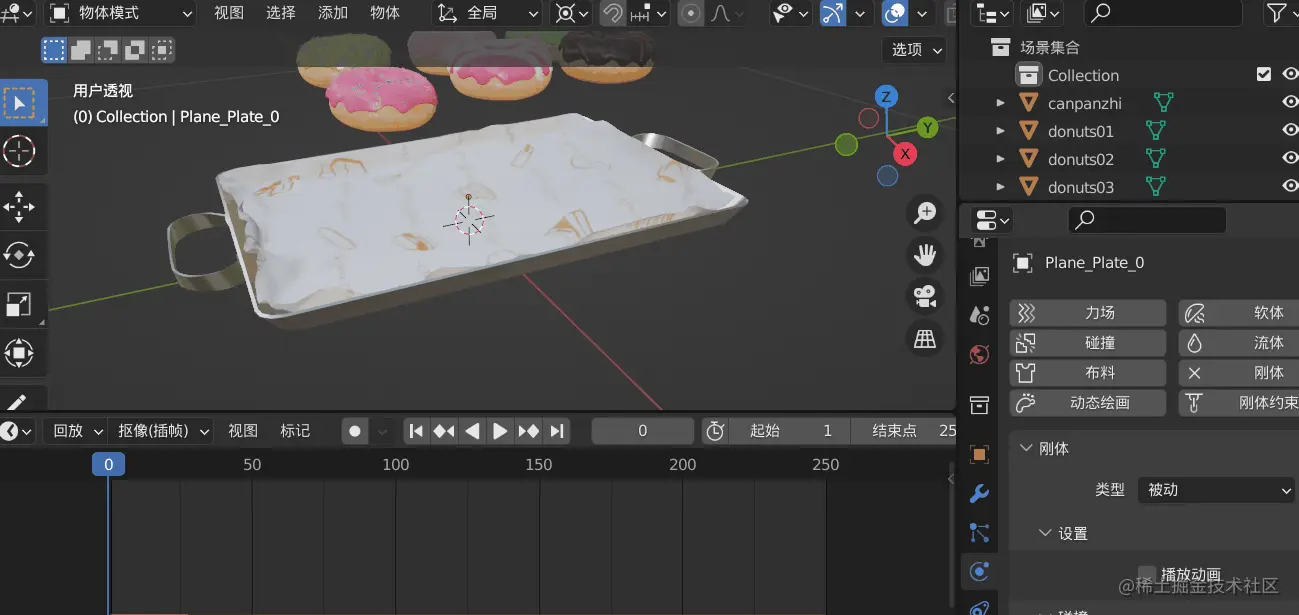Image resolution: width=1299 pixels, height=615 pixels.
Task: Toggle the Collection exclude checkbox
Action: tap(1264, 75)
